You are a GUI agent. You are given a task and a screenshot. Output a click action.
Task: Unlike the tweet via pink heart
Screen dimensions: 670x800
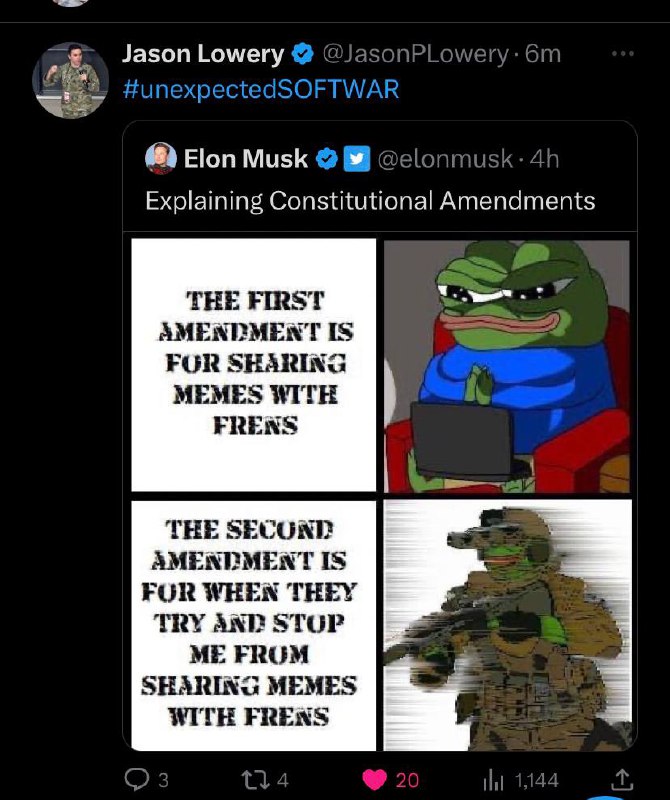(x=375, y=780)
